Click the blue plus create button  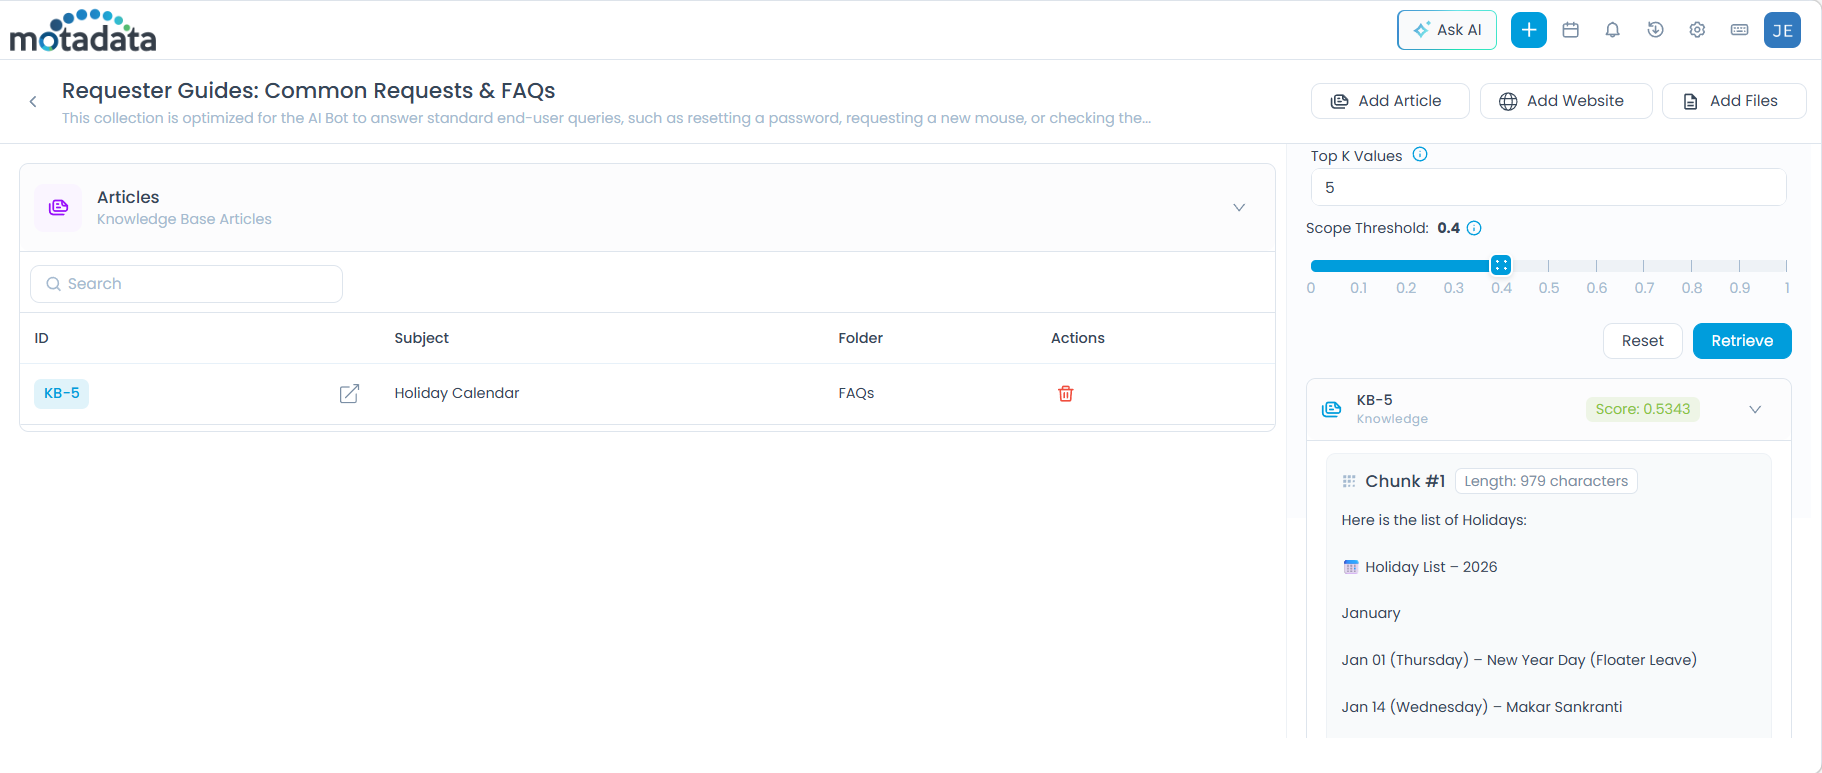(1528, 30)
